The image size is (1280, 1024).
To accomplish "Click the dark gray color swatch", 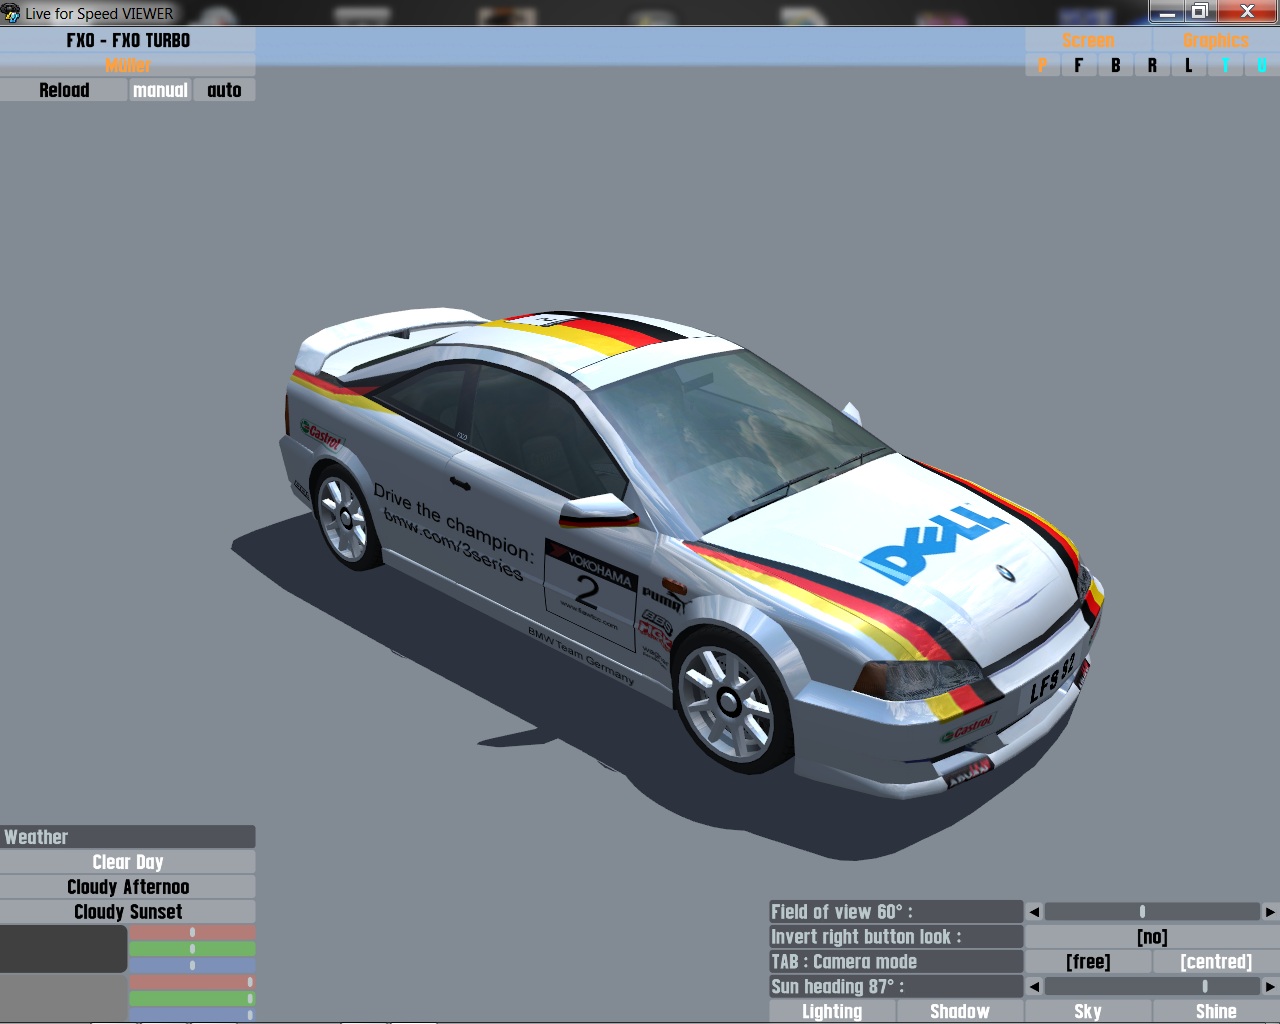I will tap(63, 949).
